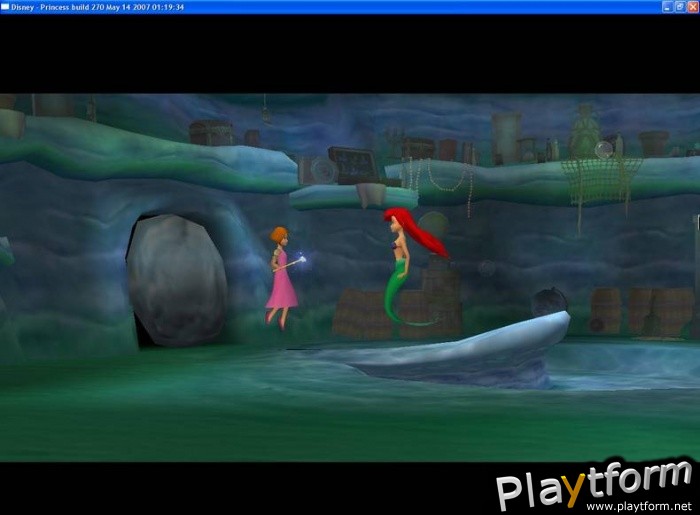This screenshot has width=700, height=515.
Task: Click the window's title bar app icon
Action: [5, 7]
